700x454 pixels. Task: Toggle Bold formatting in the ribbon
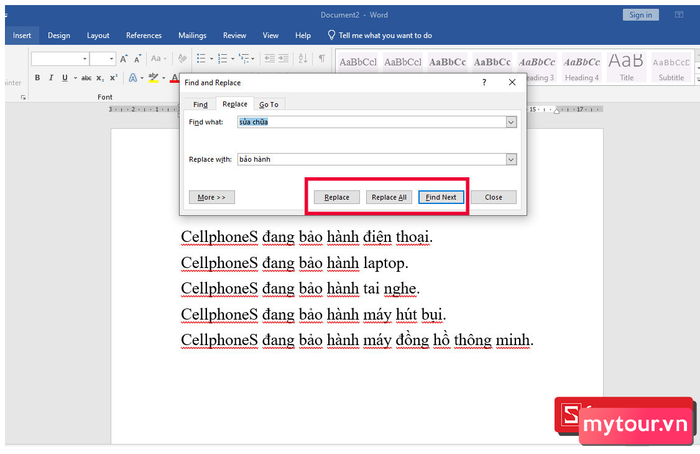(38, 78)
